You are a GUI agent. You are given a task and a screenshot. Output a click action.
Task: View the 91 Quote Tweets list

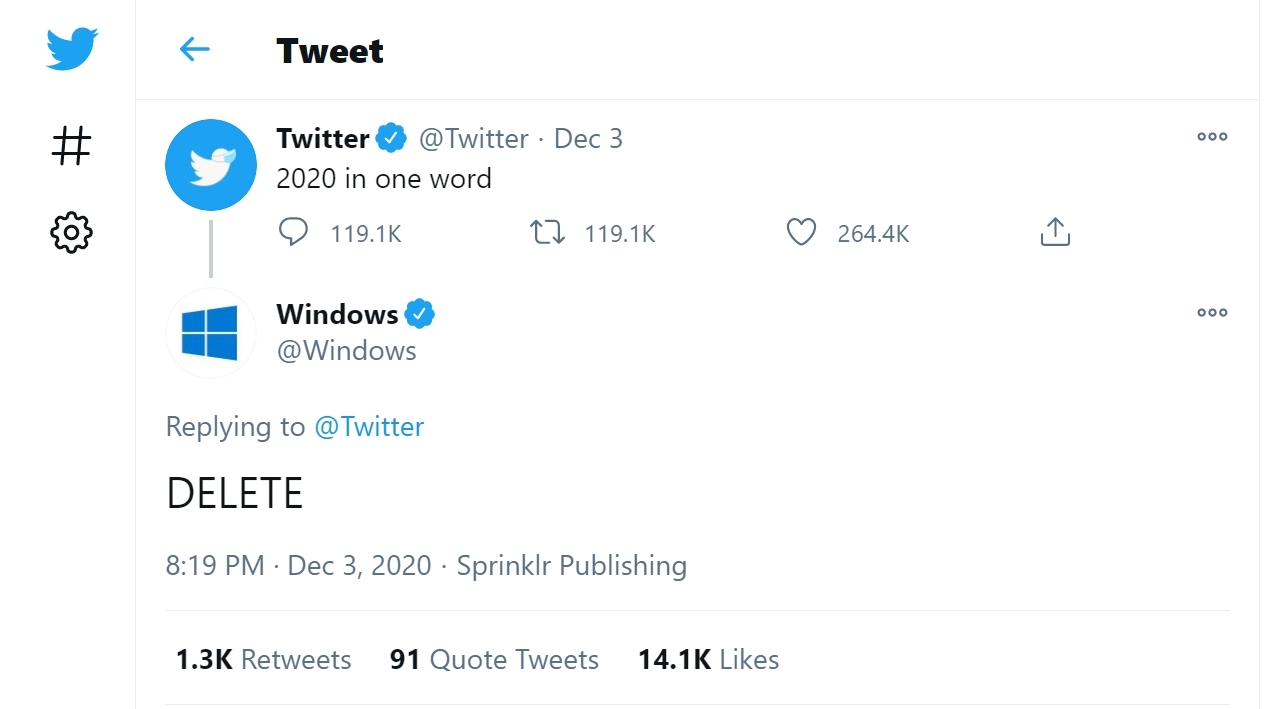tap(494, 660)
